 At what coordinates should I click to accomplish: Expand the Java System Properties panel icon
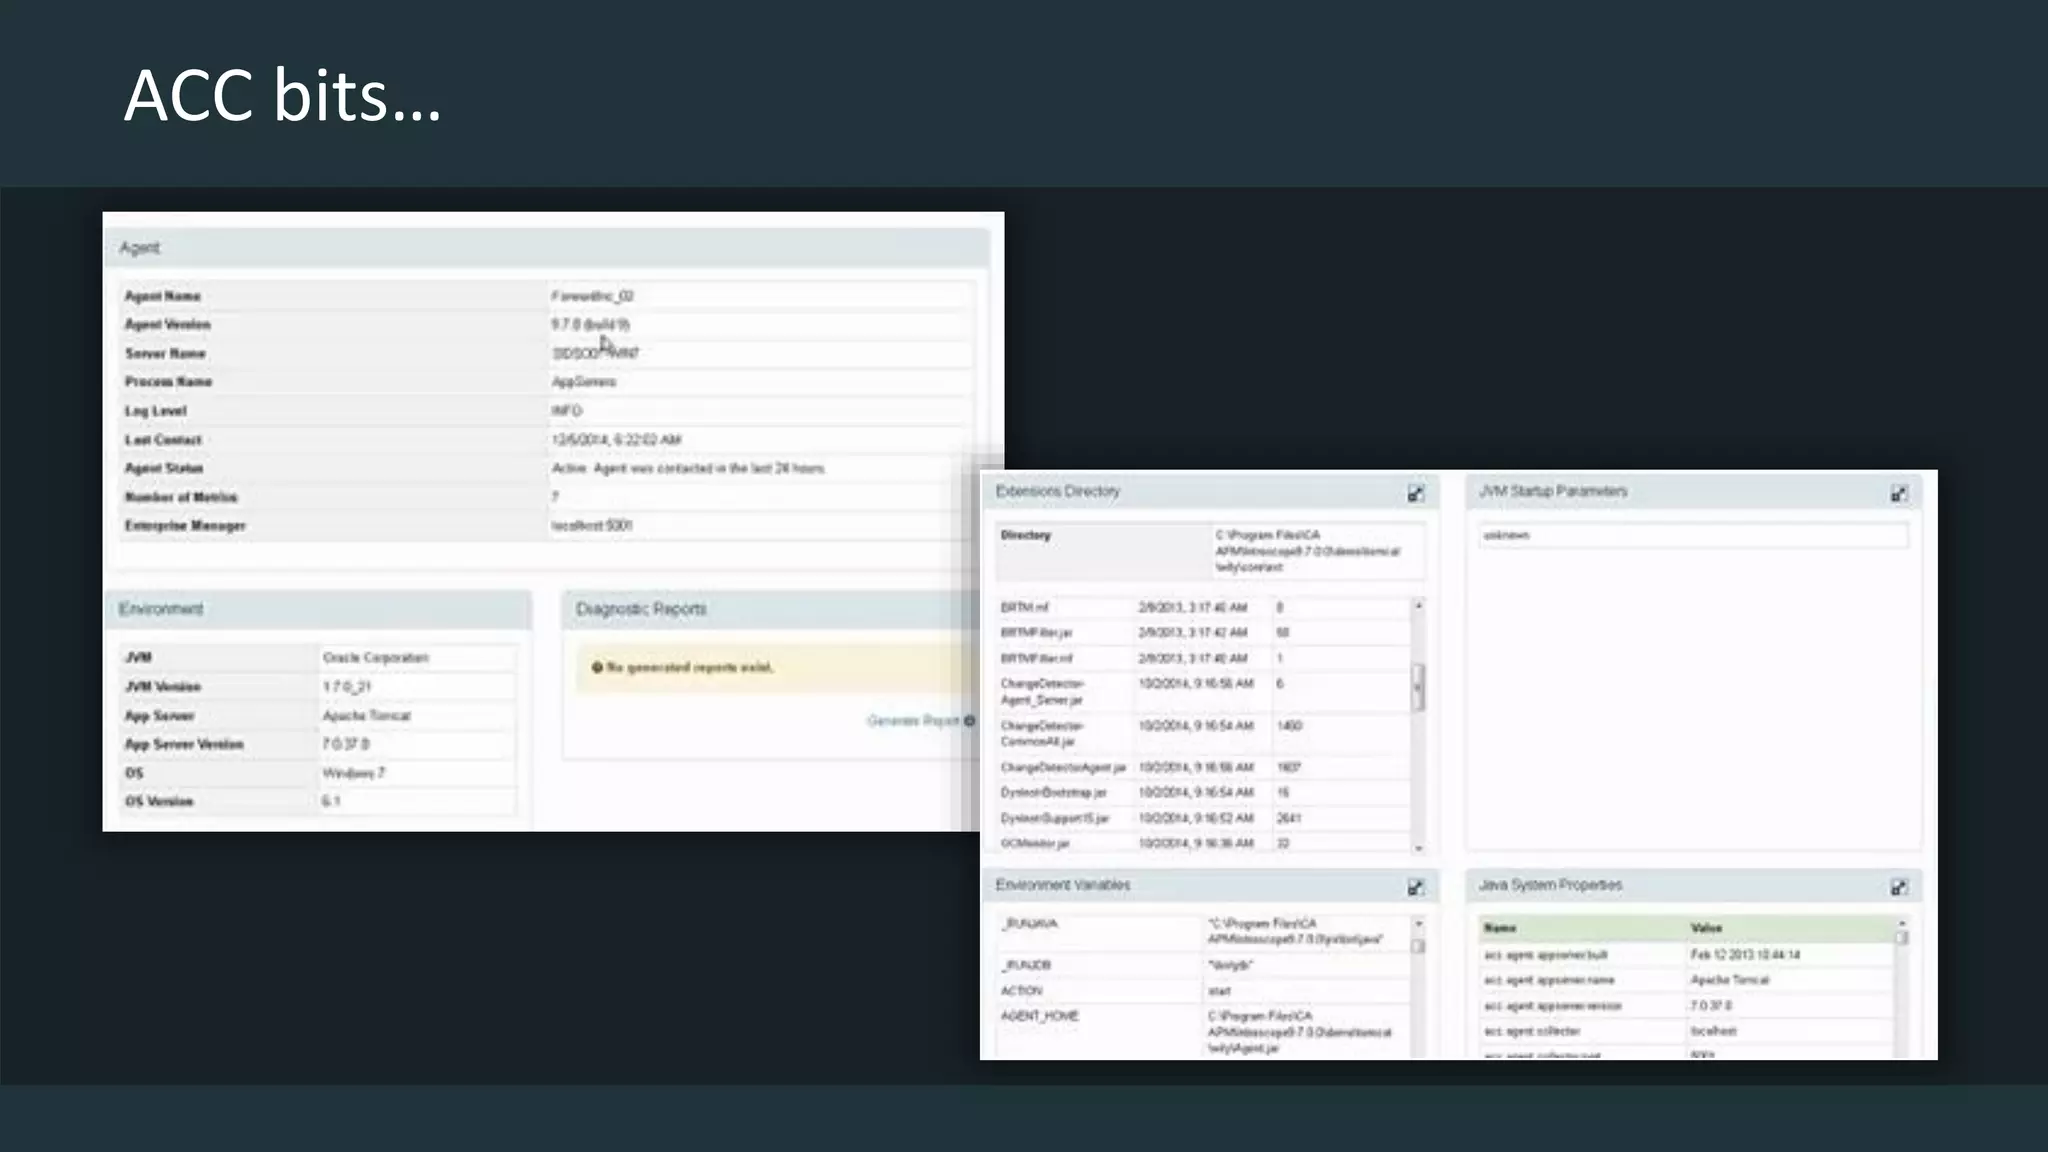(x=1898, y=887)
